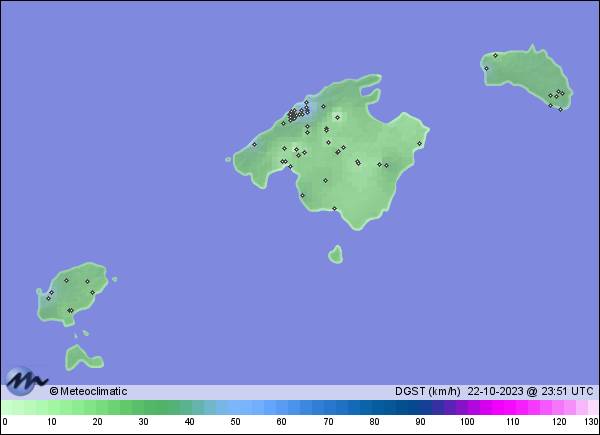Click the 10 value on the scale
This screenshot has width=600, height=435.
click(x=52, y=422)
